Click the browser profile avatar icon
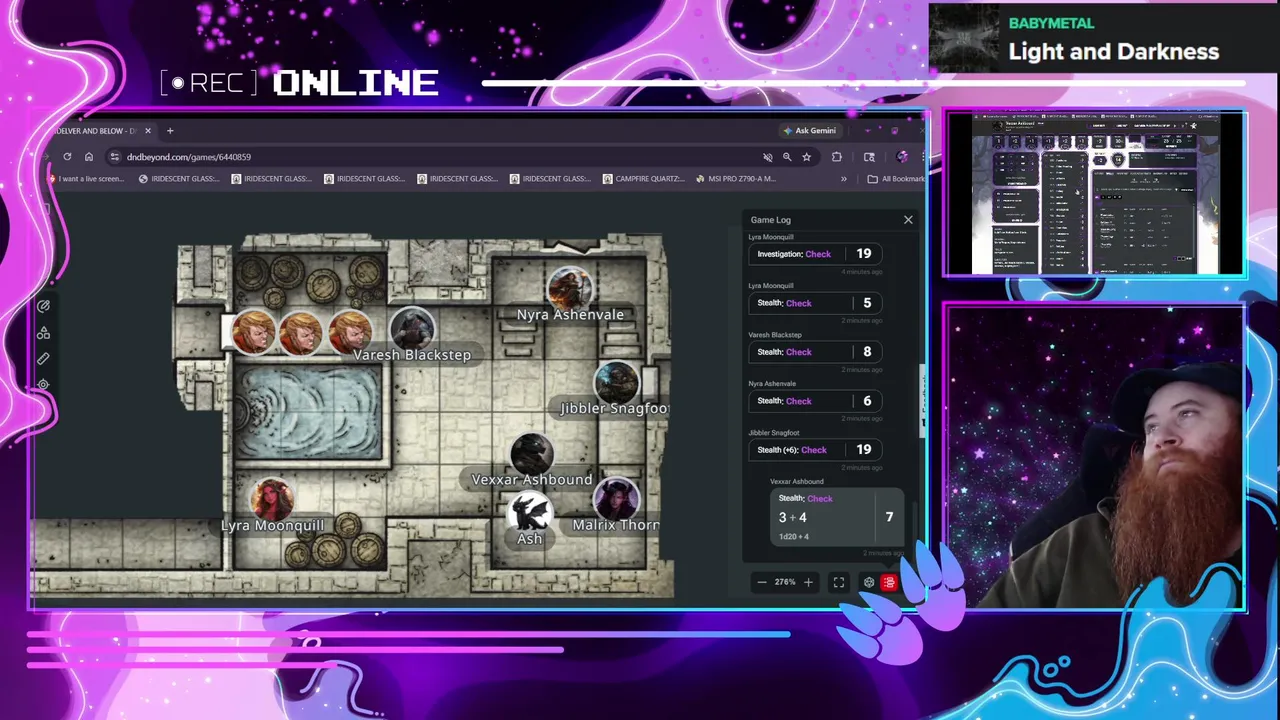The width and height of the screenshot is (1280, 720). [x=902, y=157]
